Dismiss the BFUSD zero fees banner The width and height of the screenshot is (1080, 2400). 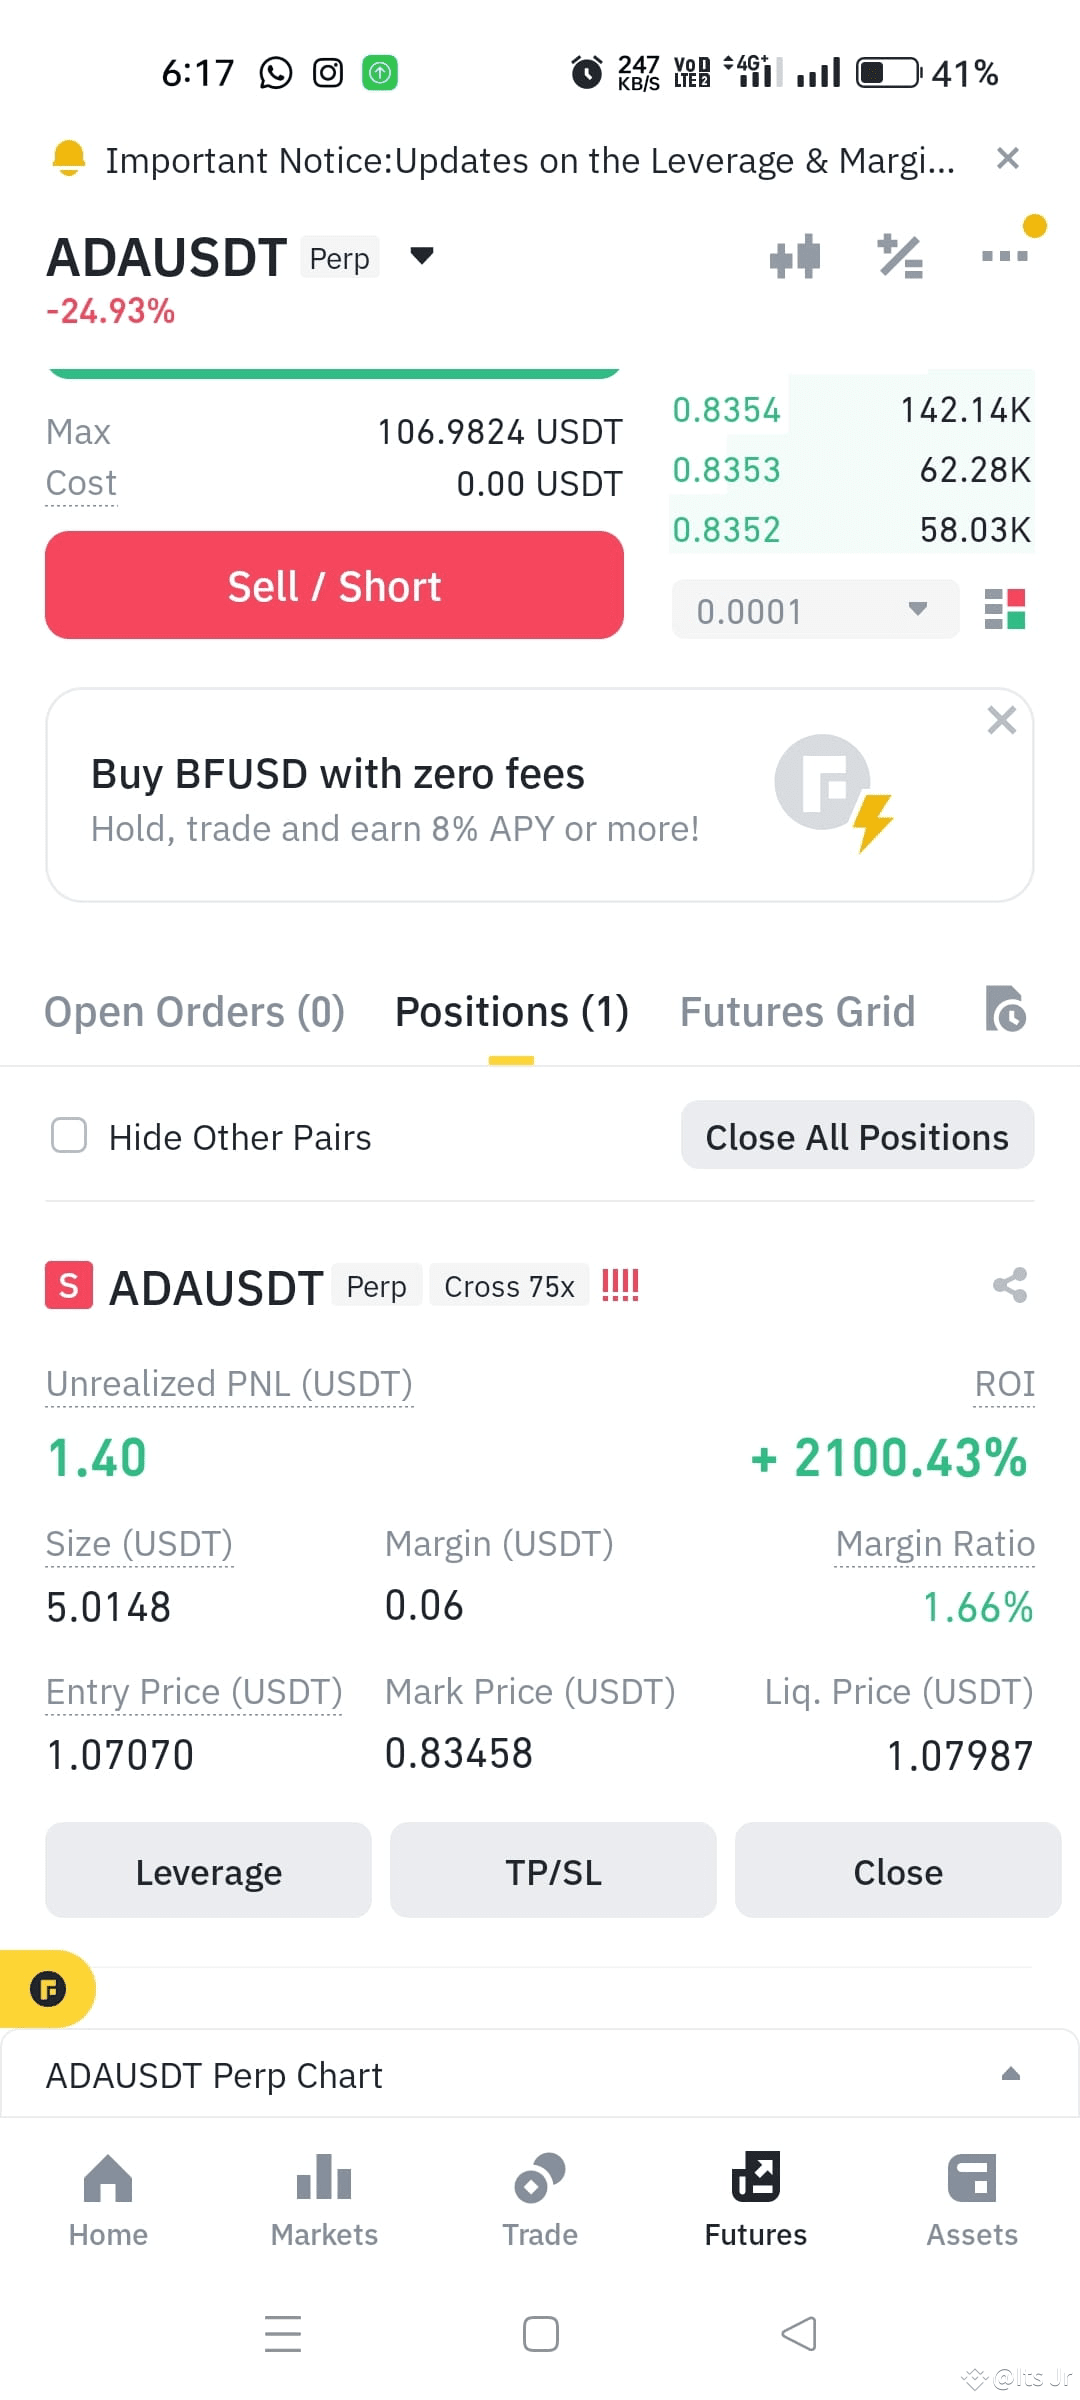[1001, 720]
